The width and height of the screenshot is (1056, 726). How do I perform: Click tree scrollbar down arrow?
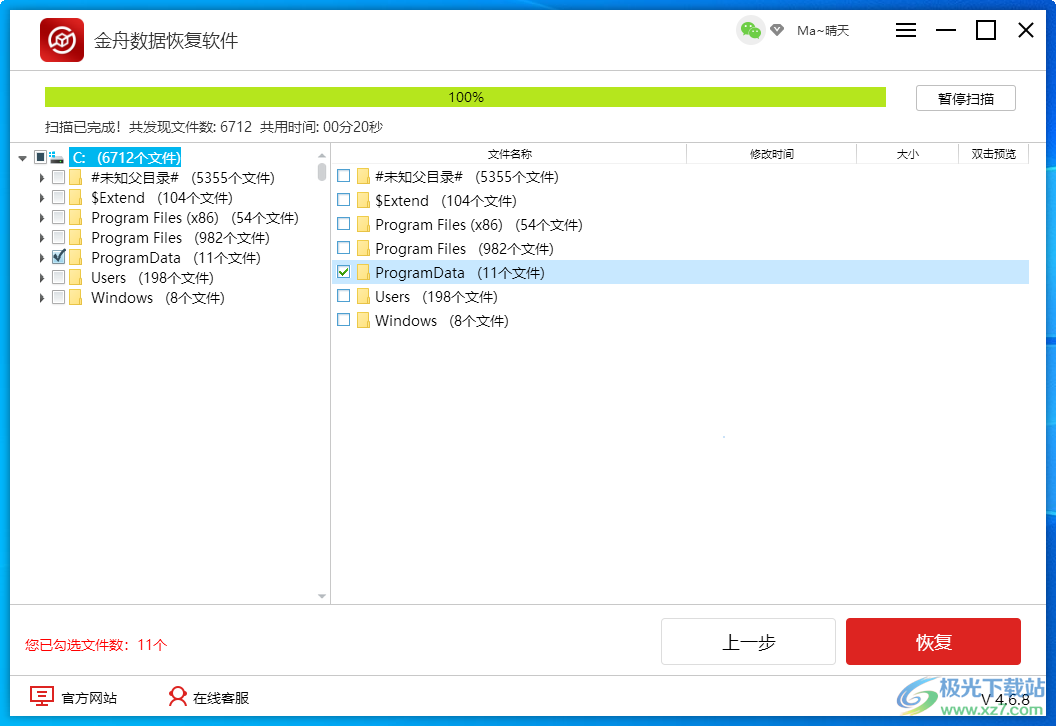[322, 596]
